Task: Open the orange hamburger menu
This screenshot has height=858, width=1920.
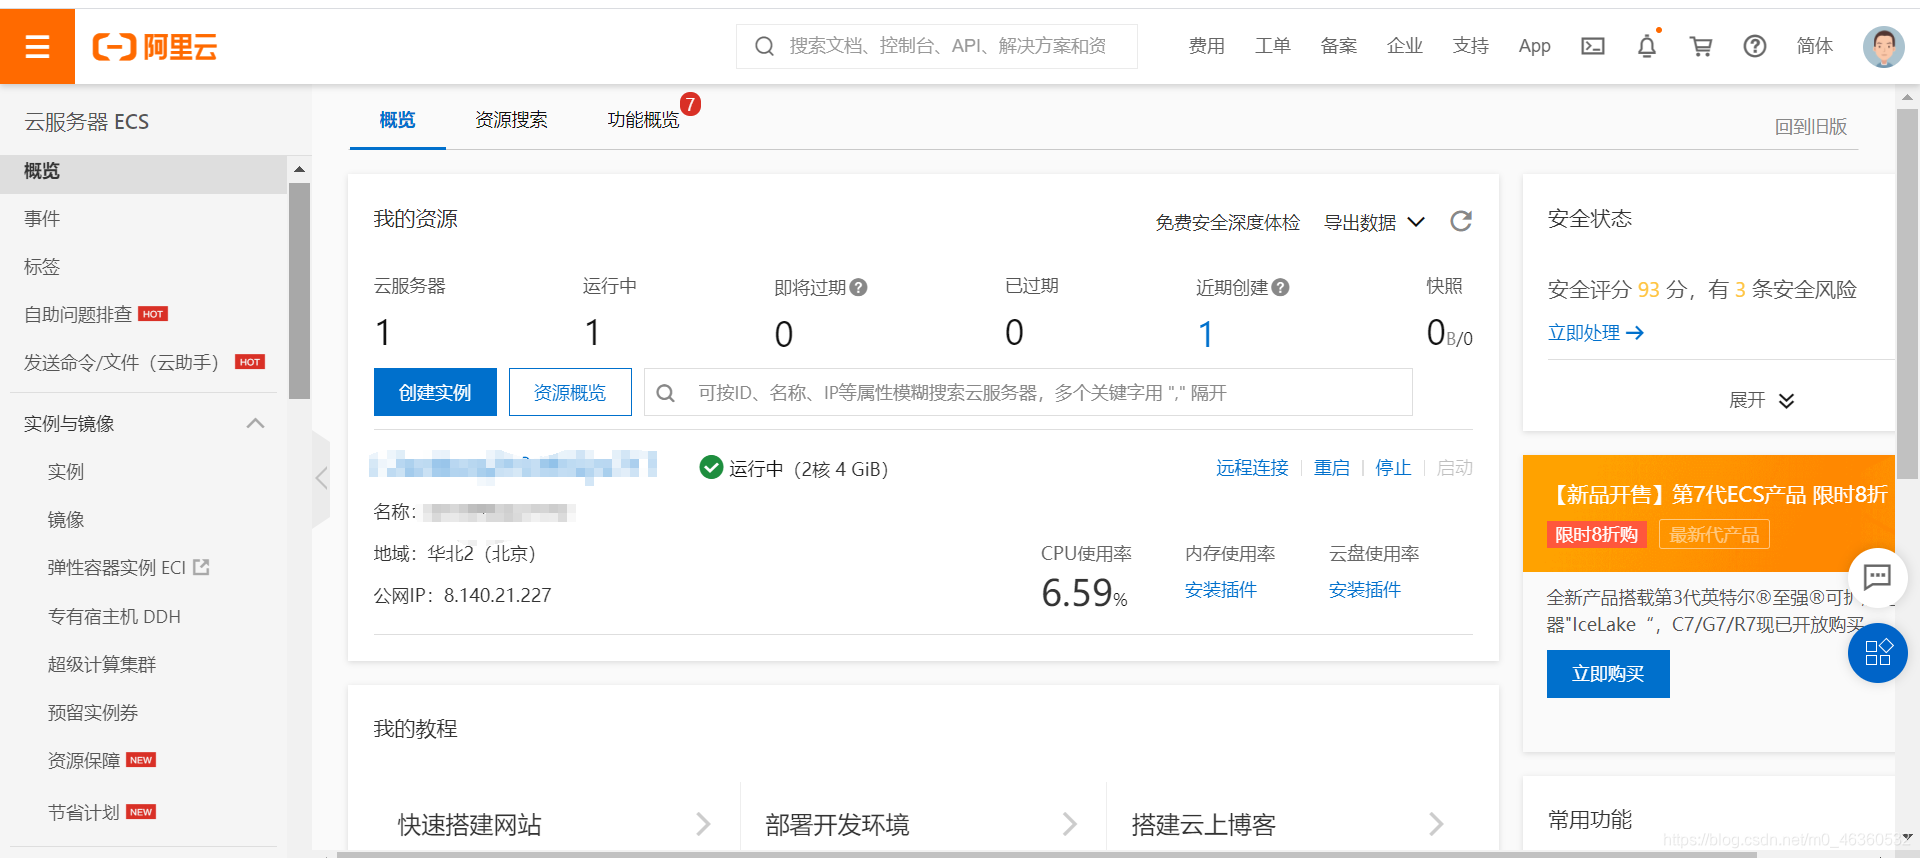Action: tap(37, 46)
